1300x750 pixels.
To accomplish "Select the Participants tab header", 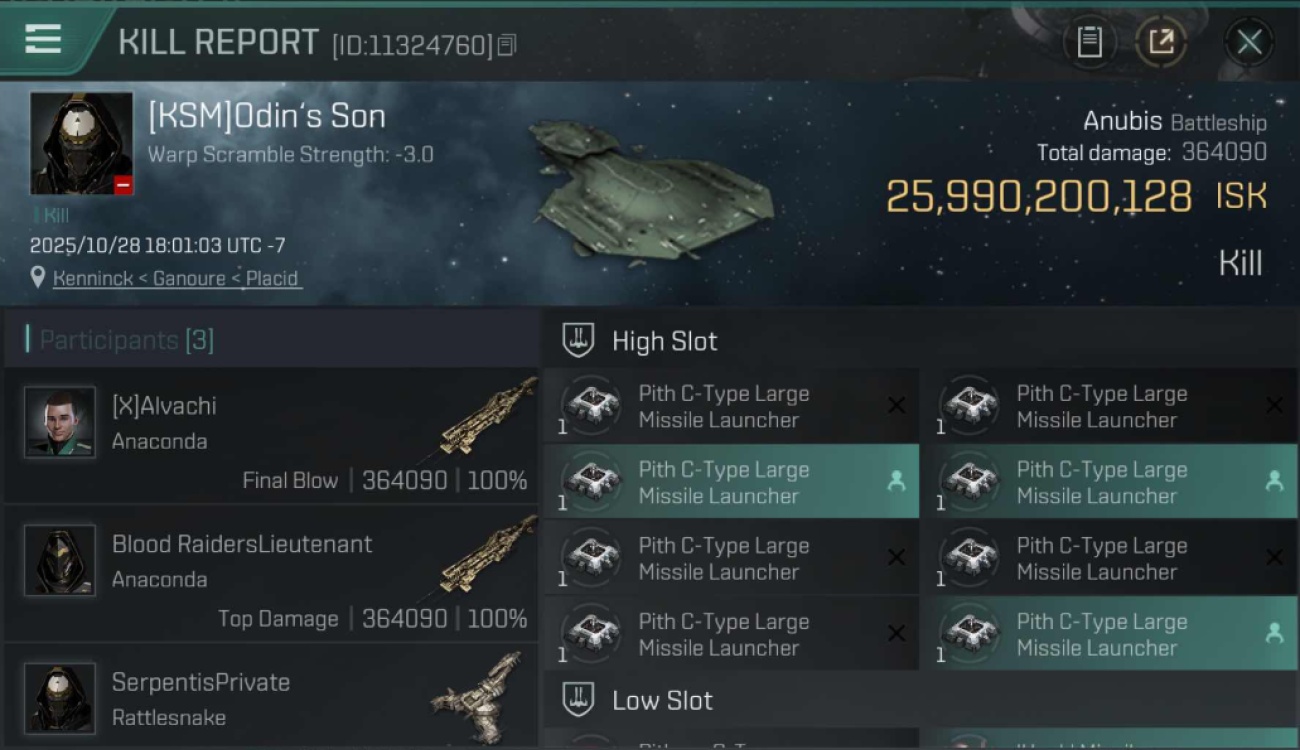I will 126,340.
